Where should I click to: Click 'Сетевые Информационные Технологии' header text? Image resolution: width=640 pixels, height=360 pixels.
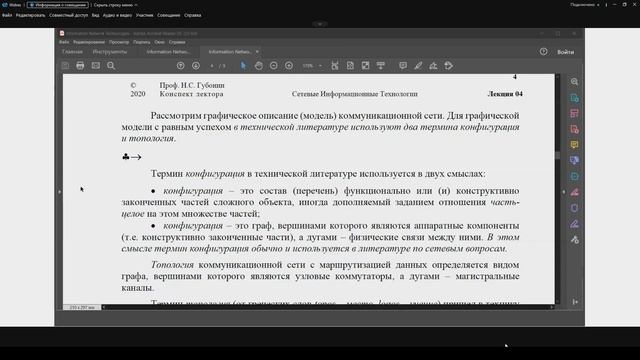[x=355, y=94]
